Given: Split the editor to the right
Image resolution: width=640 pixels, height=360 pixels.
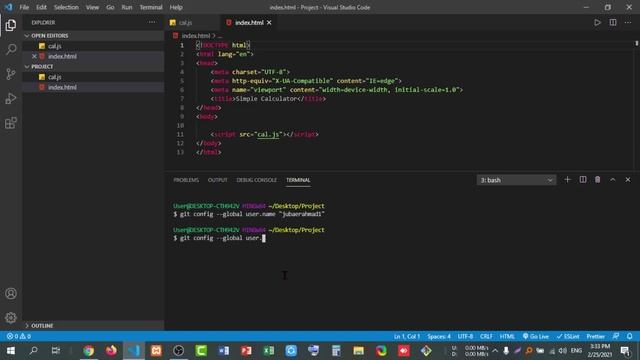Looking at the screenshot, I should 613,22.
